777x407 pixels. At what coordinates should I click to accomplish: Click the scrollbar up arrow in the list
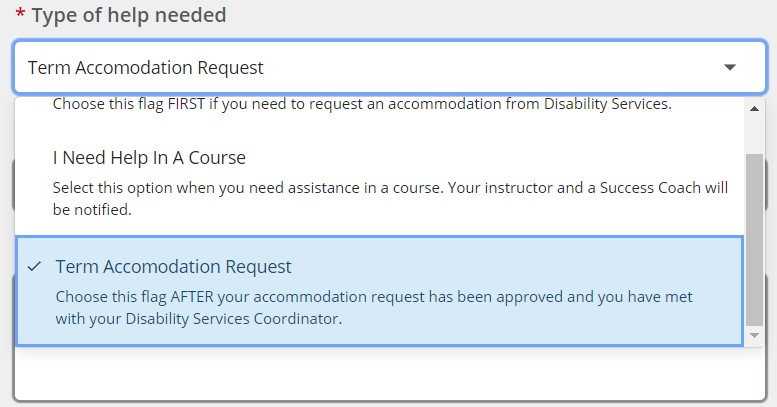point(755,108)
